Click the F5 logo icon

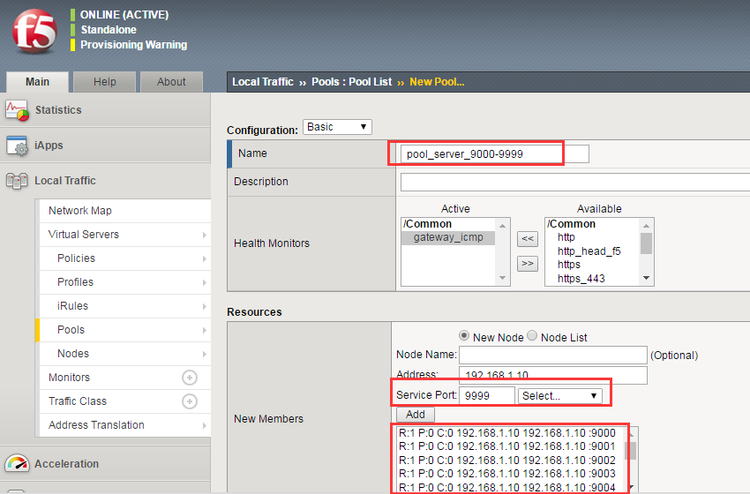[34, 32]
